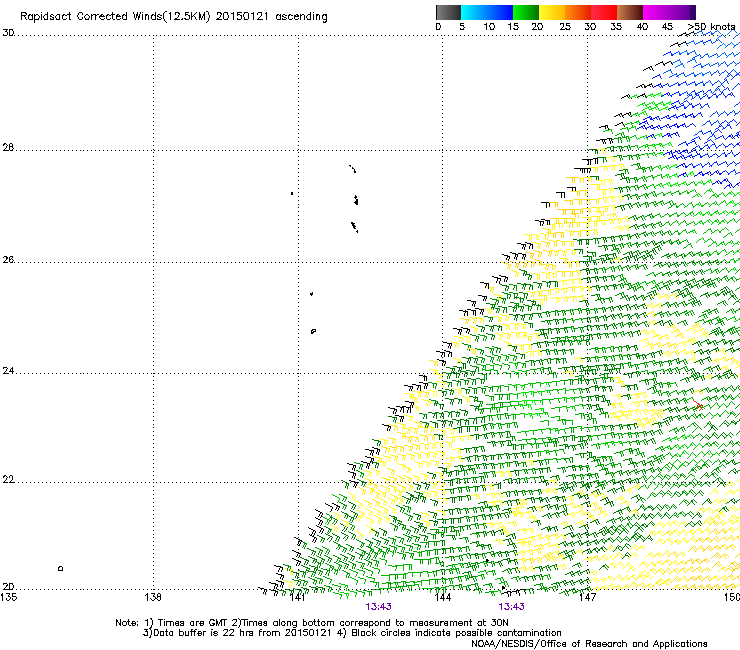Click the note 'Black circles indicate possible contamination'

pos(456,633)
